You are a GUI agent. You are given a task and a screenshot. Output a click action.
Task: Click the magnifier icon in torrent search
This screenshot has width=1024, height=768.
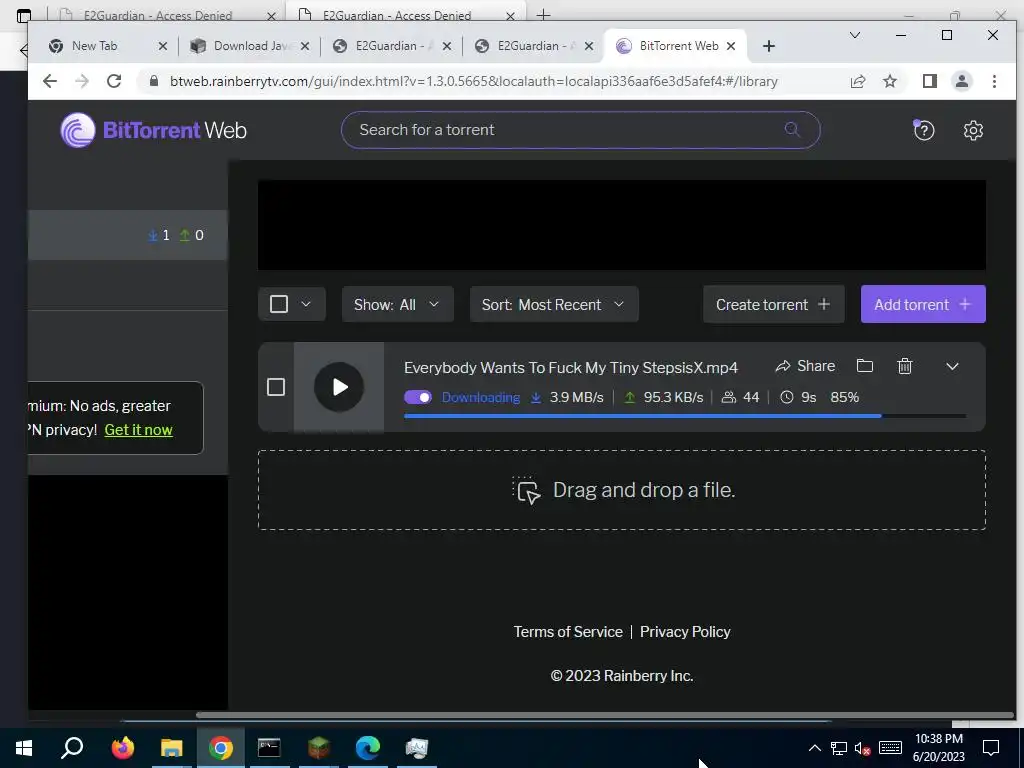792,129
